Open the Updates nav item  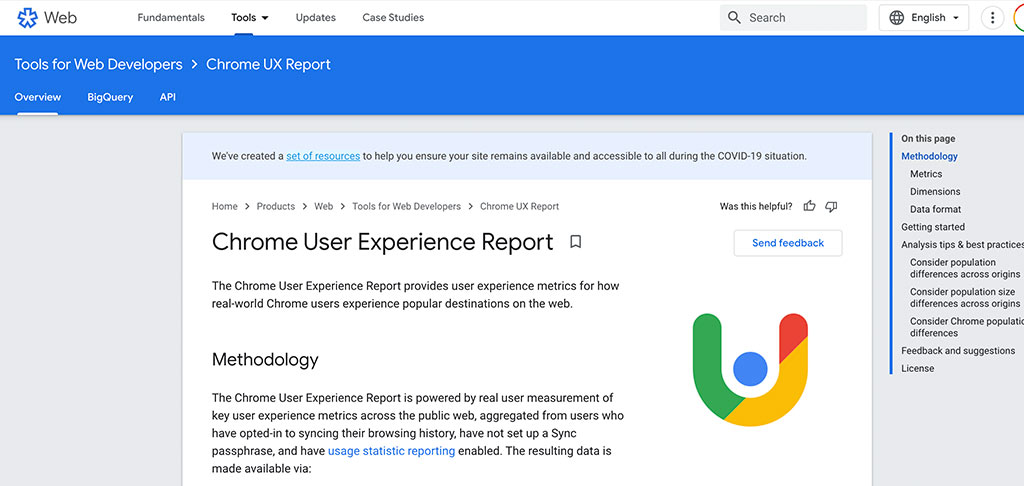pyautogui.click(x=315, y=18)
